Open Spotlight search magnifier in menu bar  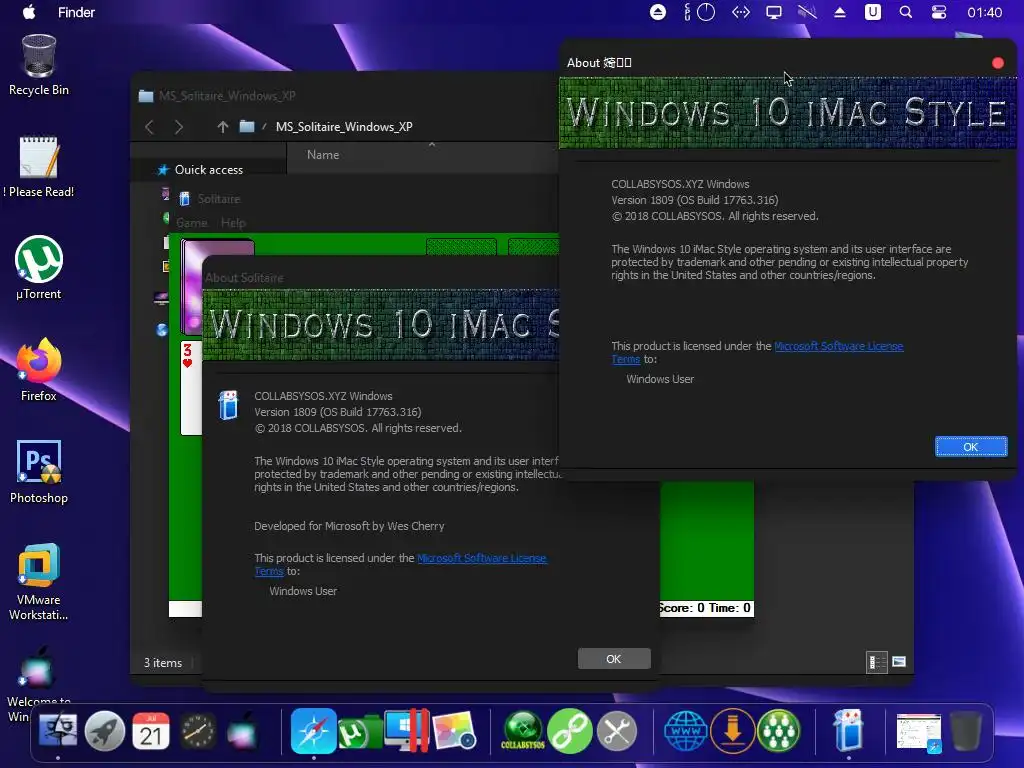(906, 12)
